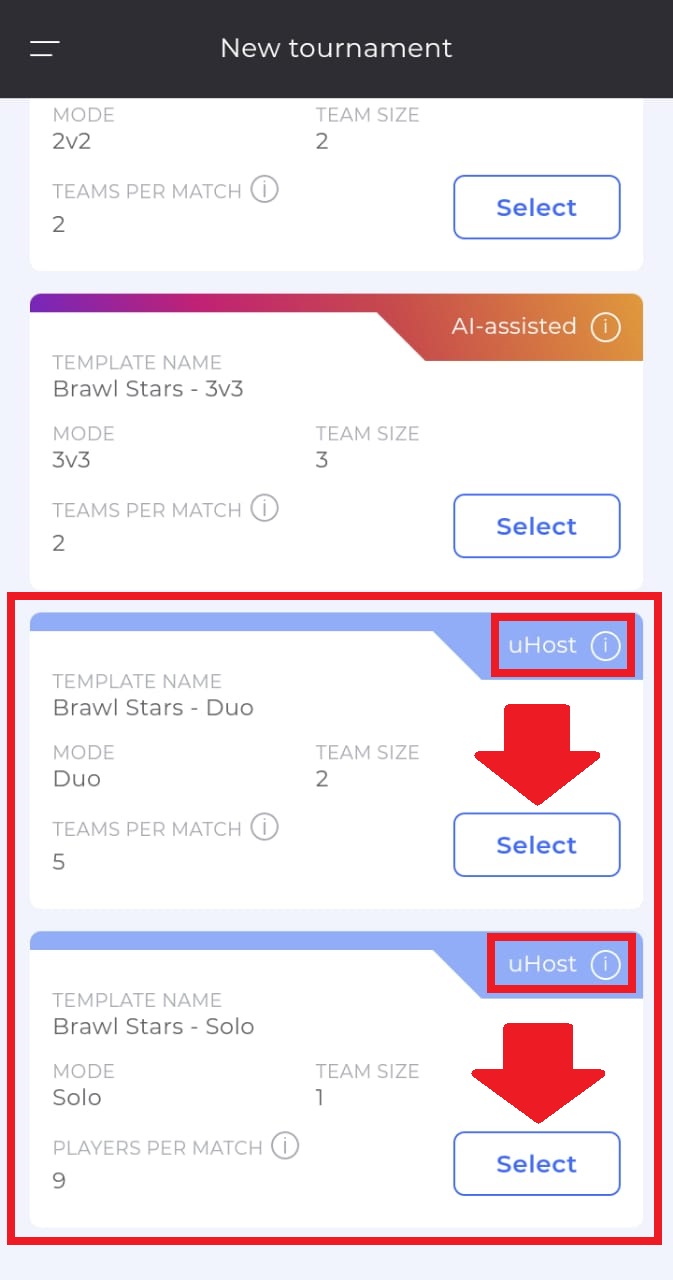Open Teams Per Match info in 3v3 card
This screenshot has width=673, height=1280.
264,508
